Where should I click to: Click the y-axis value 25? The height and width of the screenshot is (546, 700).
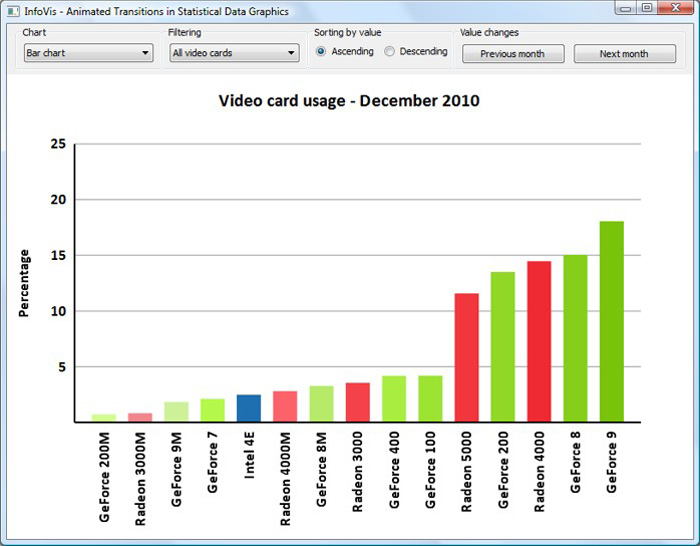click(x=58, y=144)
